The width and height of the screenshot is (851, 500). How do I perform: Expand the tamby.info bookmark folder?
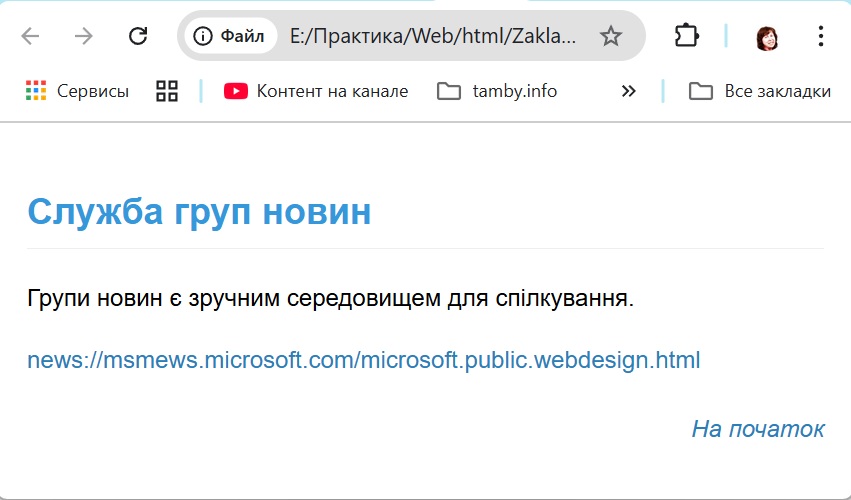pyautogui.click(x=497, y=91)
